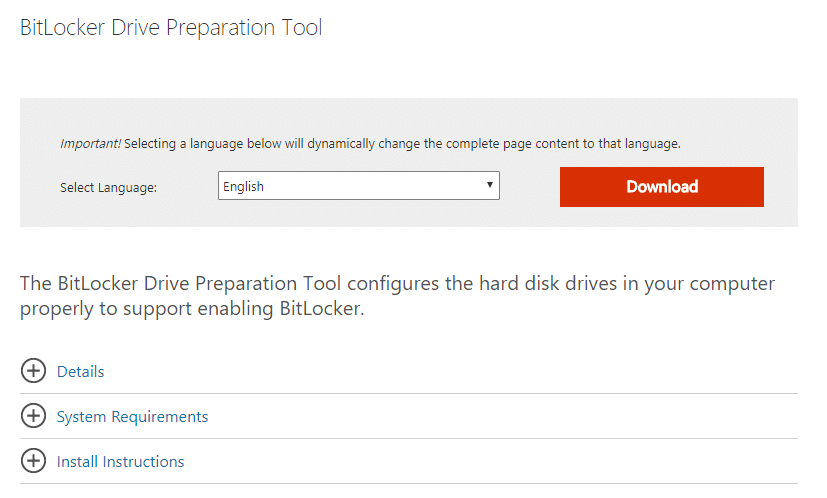Select the English value in language box

pos(243,186)
